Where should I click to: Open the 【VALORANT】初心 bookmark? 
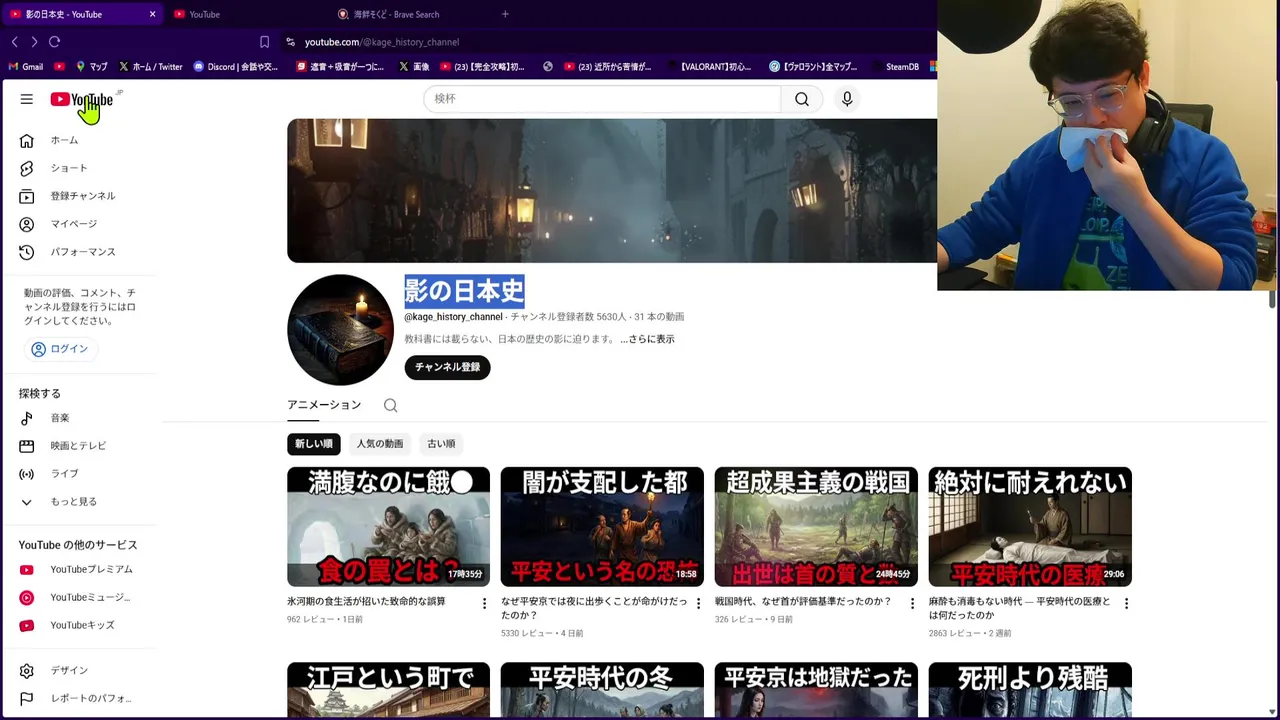708,67
